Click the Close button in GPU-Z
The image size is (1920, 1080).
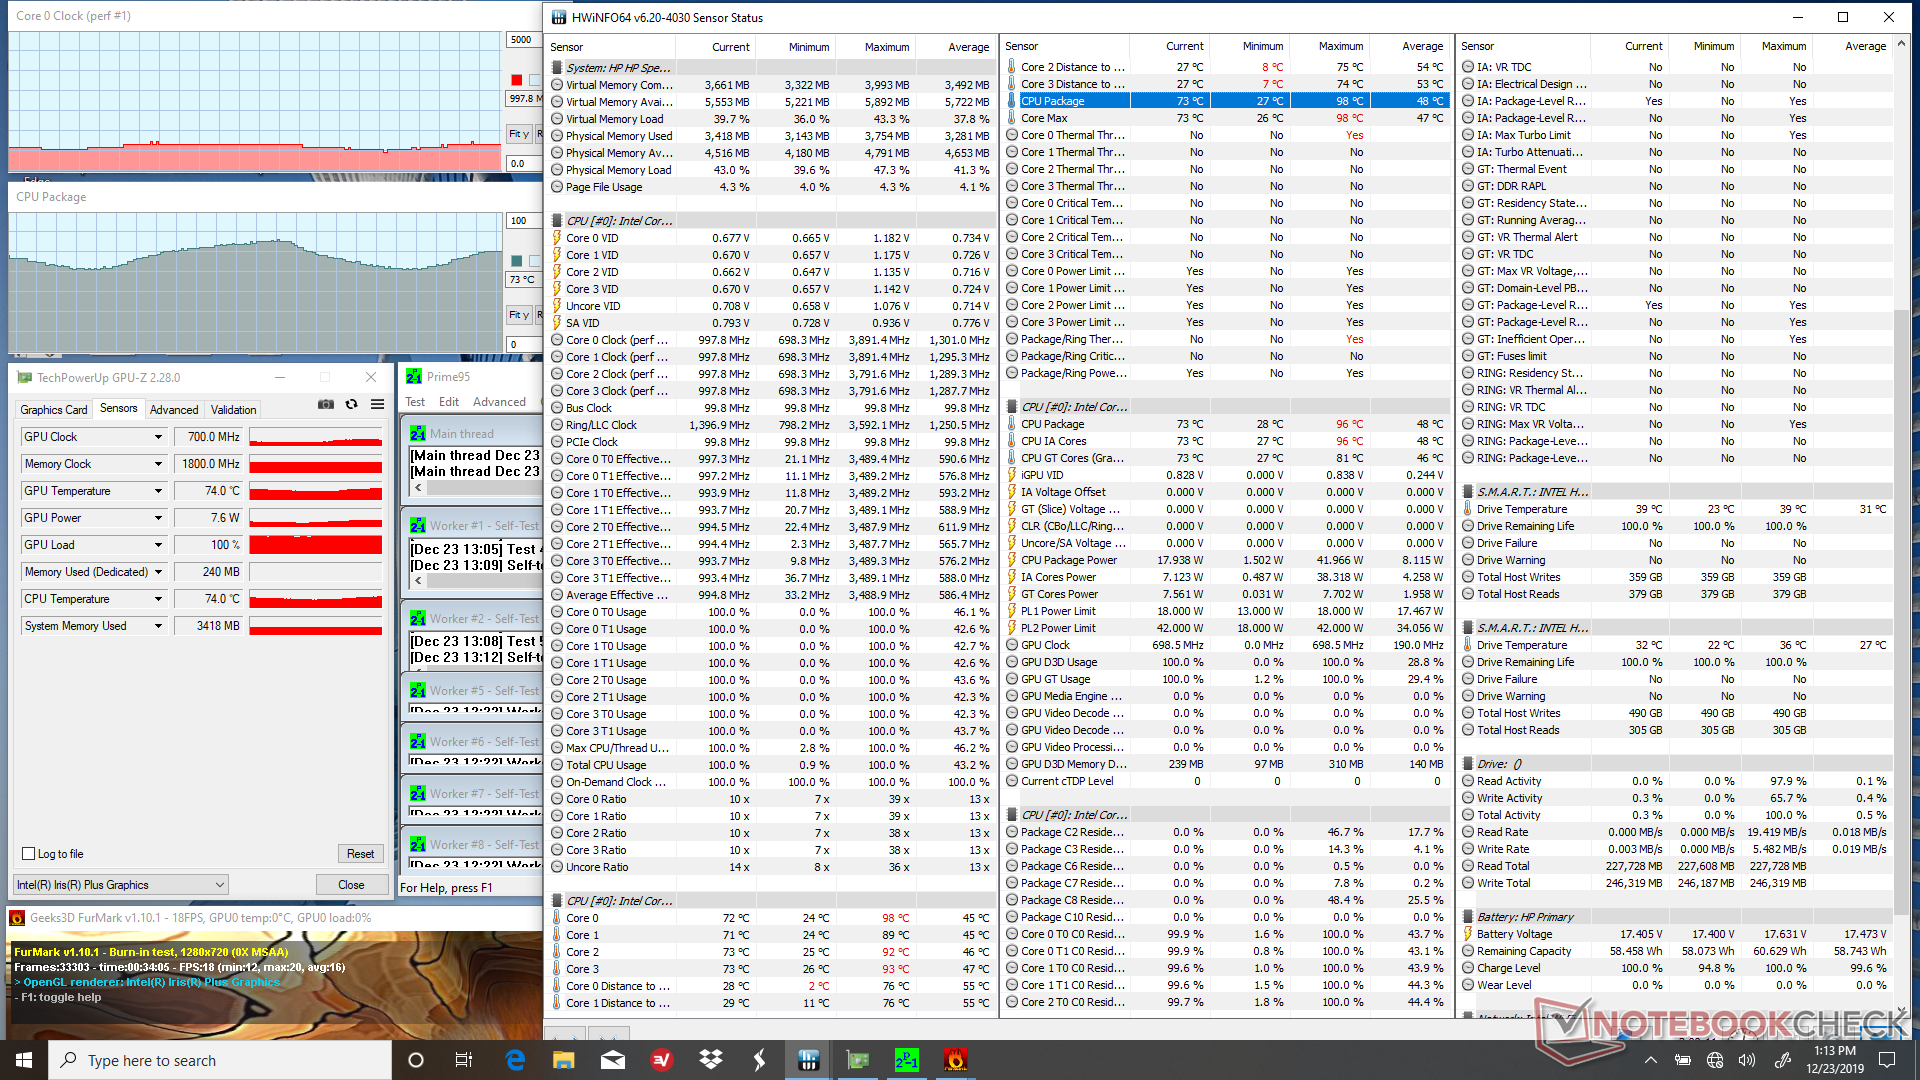tap(351, 885)
